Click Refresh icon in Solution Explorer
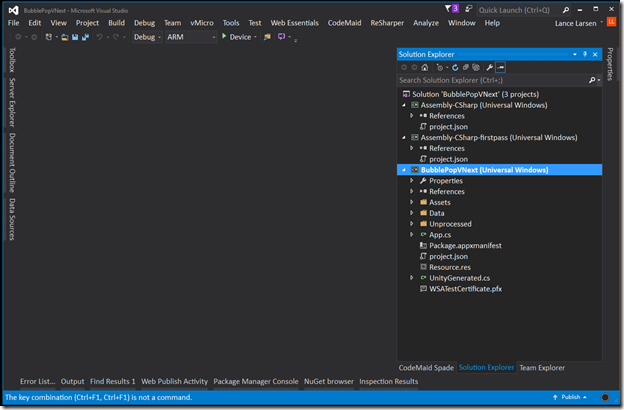624x410 pixels. point(455,67)
